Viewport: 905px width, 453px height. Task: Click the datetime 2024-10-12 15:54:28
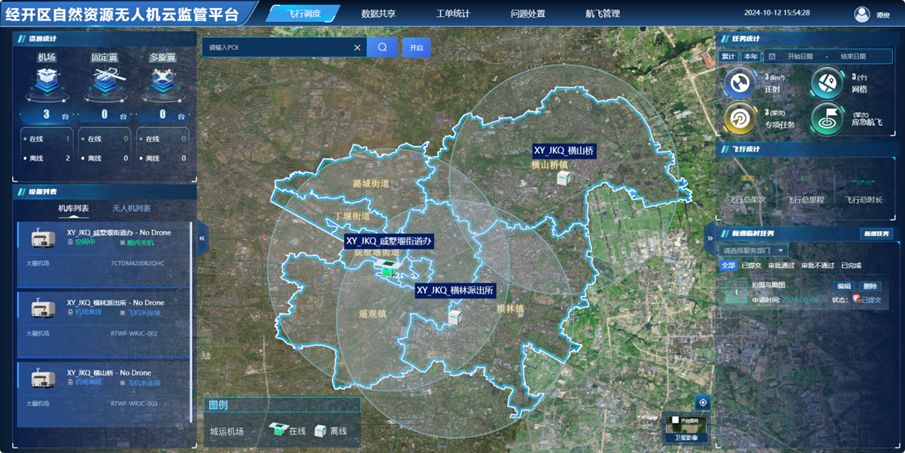pos(777,13)
